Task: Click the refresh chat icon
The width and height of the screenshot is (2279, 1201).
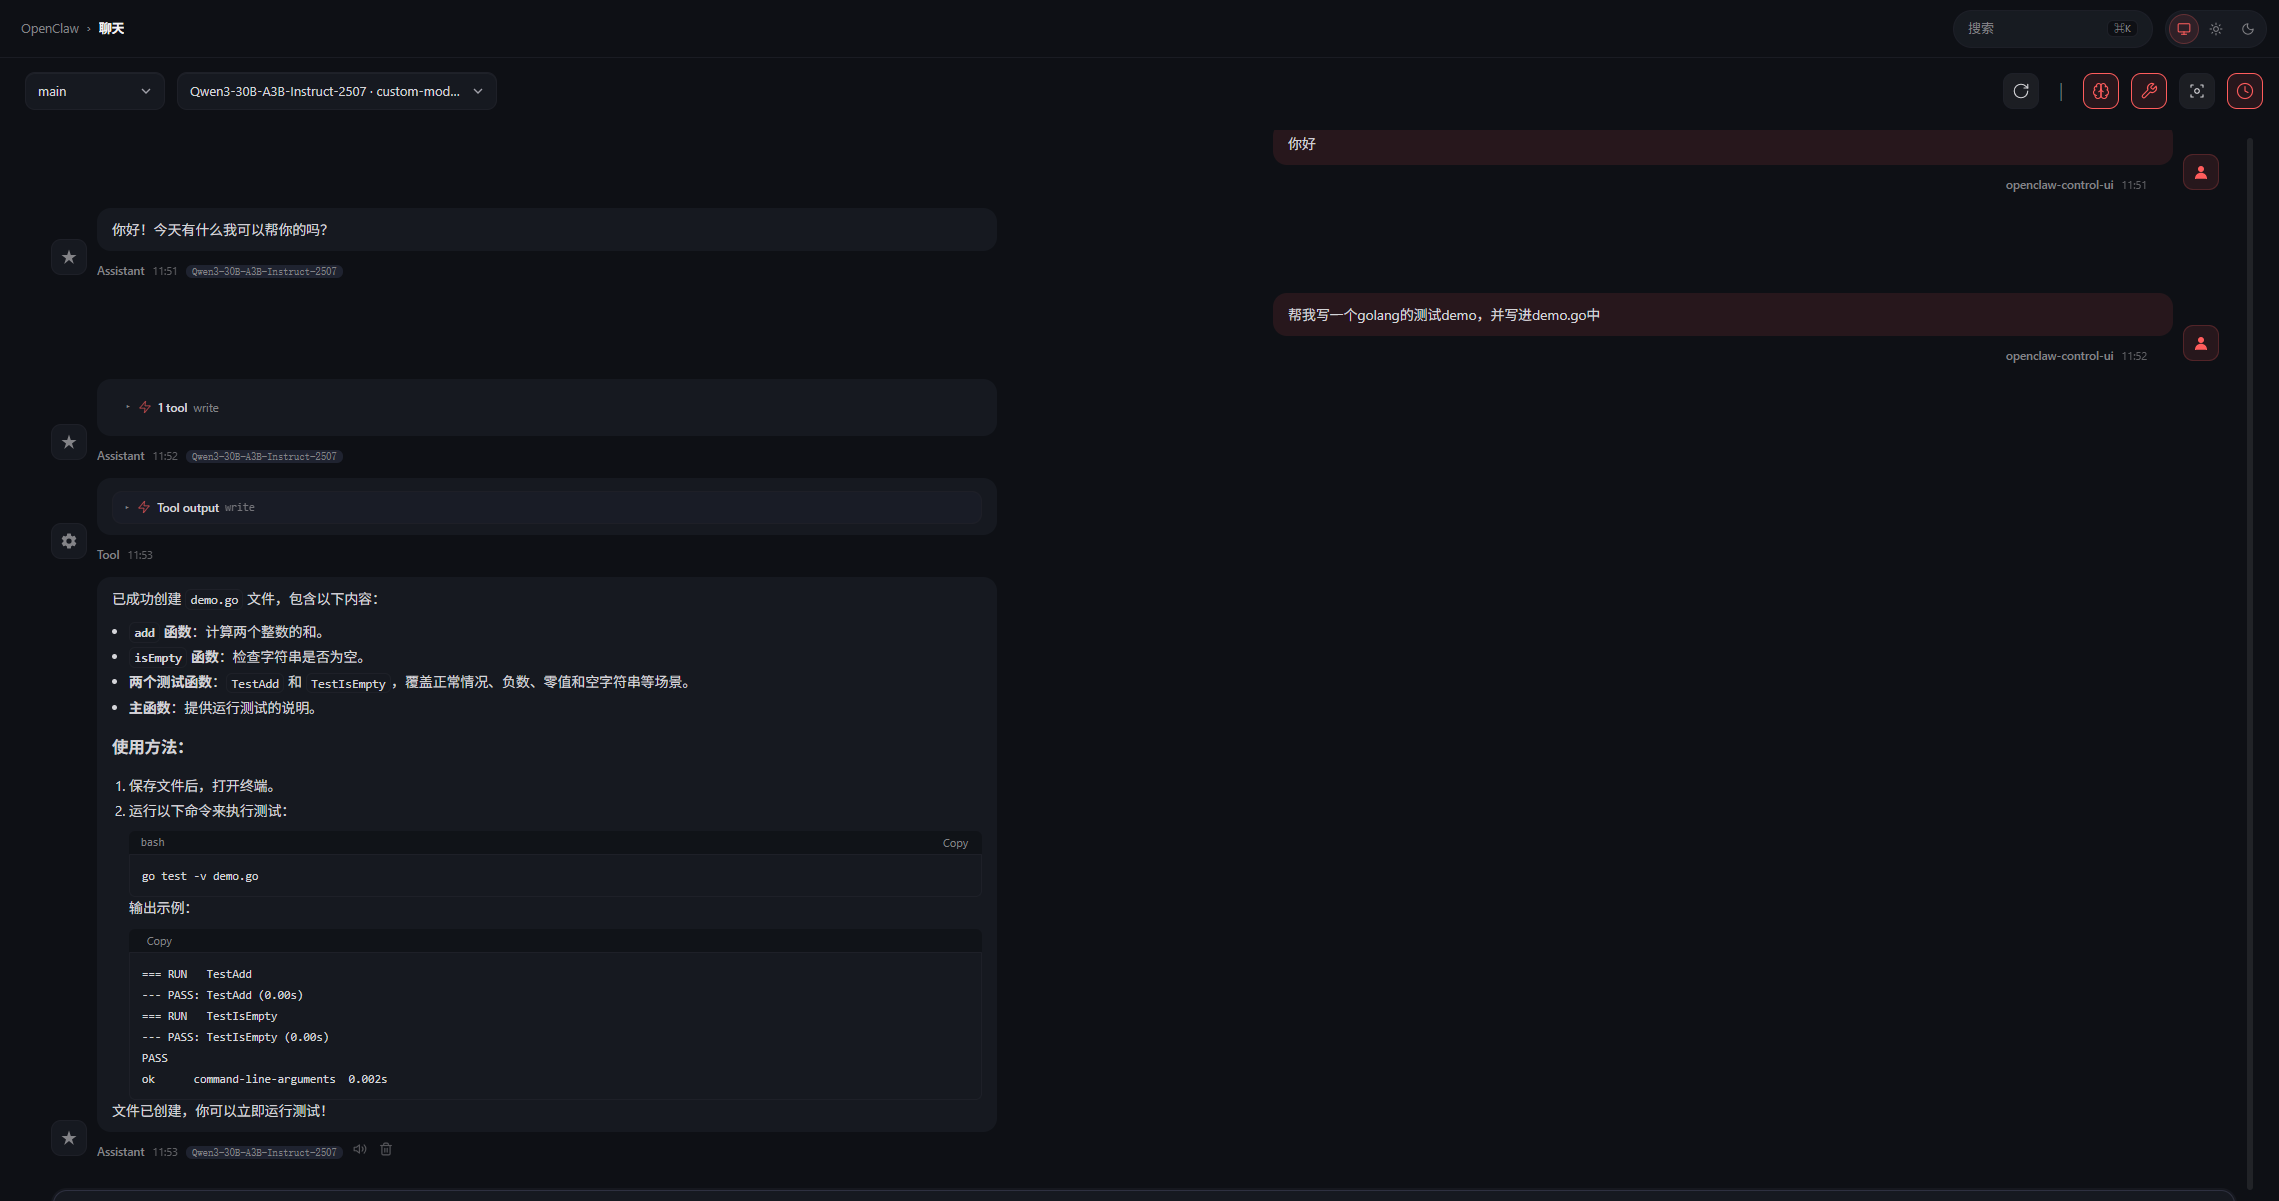Action: point(2021,91)
